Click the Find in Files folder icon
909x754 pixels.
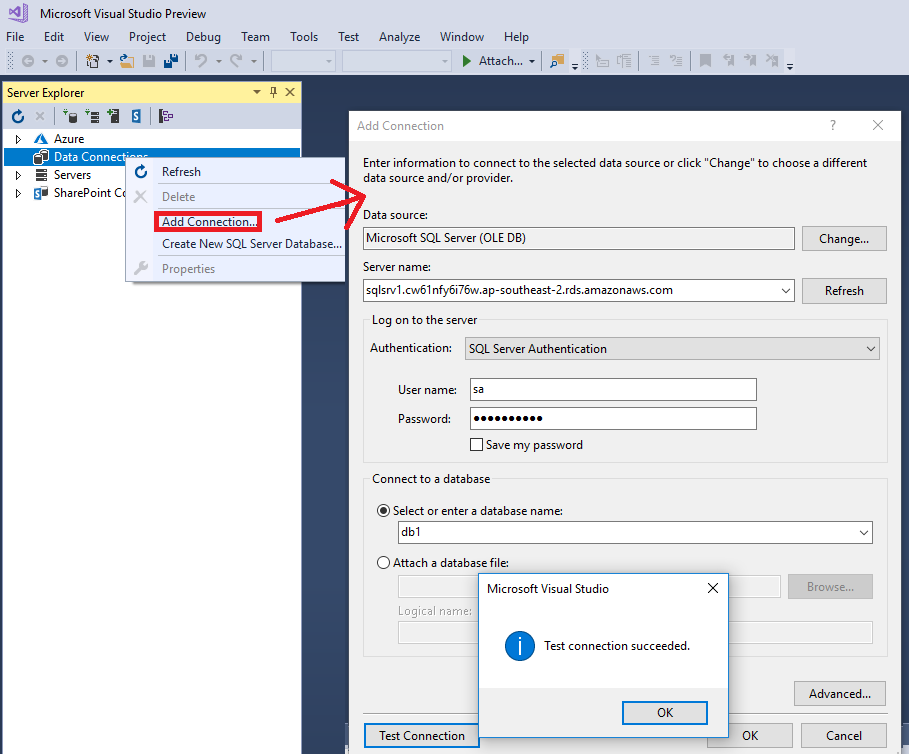point(557,61)
